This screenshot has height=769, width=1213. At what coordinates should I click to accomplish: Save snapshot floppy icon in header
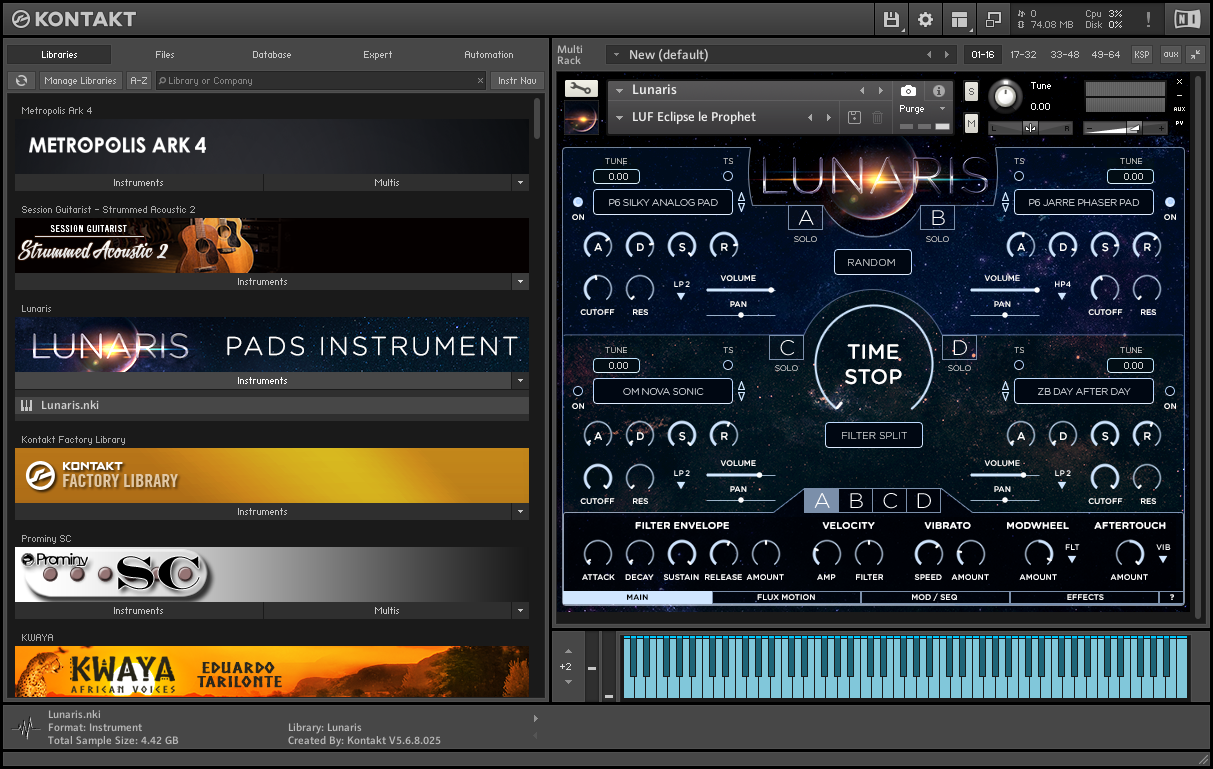pos(854,117)
